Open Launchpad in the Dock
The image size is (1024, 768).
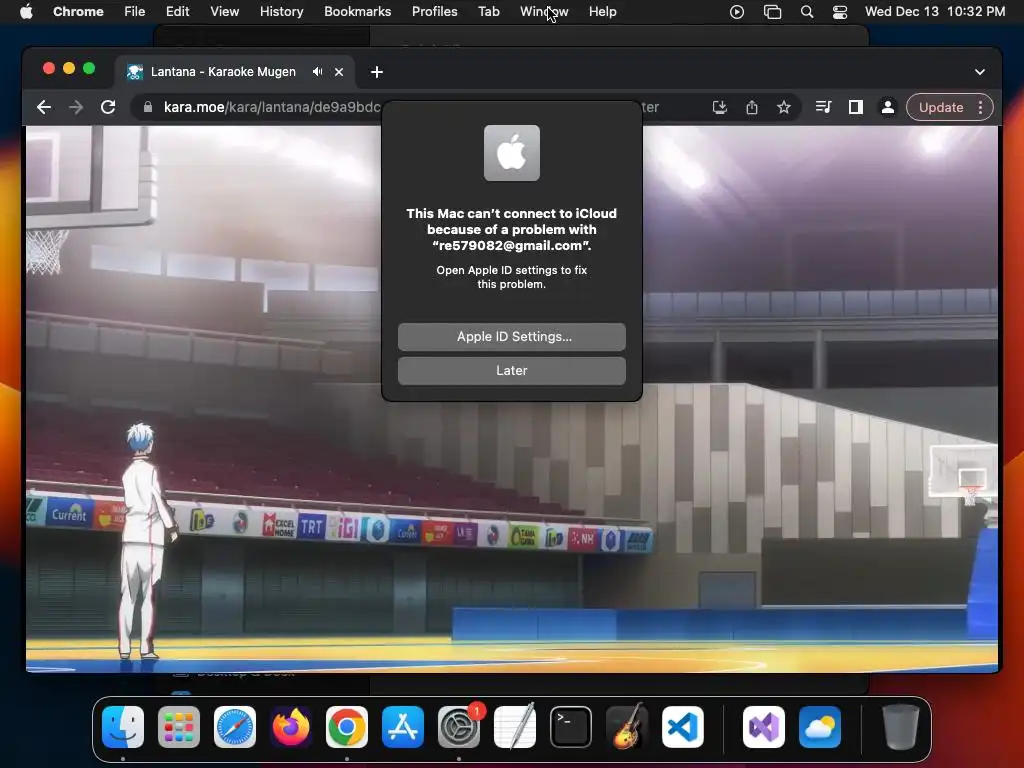[179, 727]
